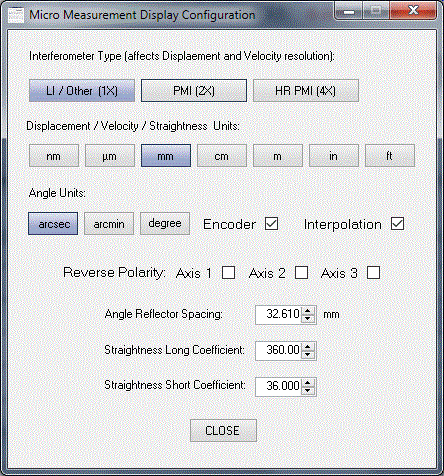Increment Straightness Short Coefficient up arrow
This screenshot has width=444, height=476.
click(308, 383)
